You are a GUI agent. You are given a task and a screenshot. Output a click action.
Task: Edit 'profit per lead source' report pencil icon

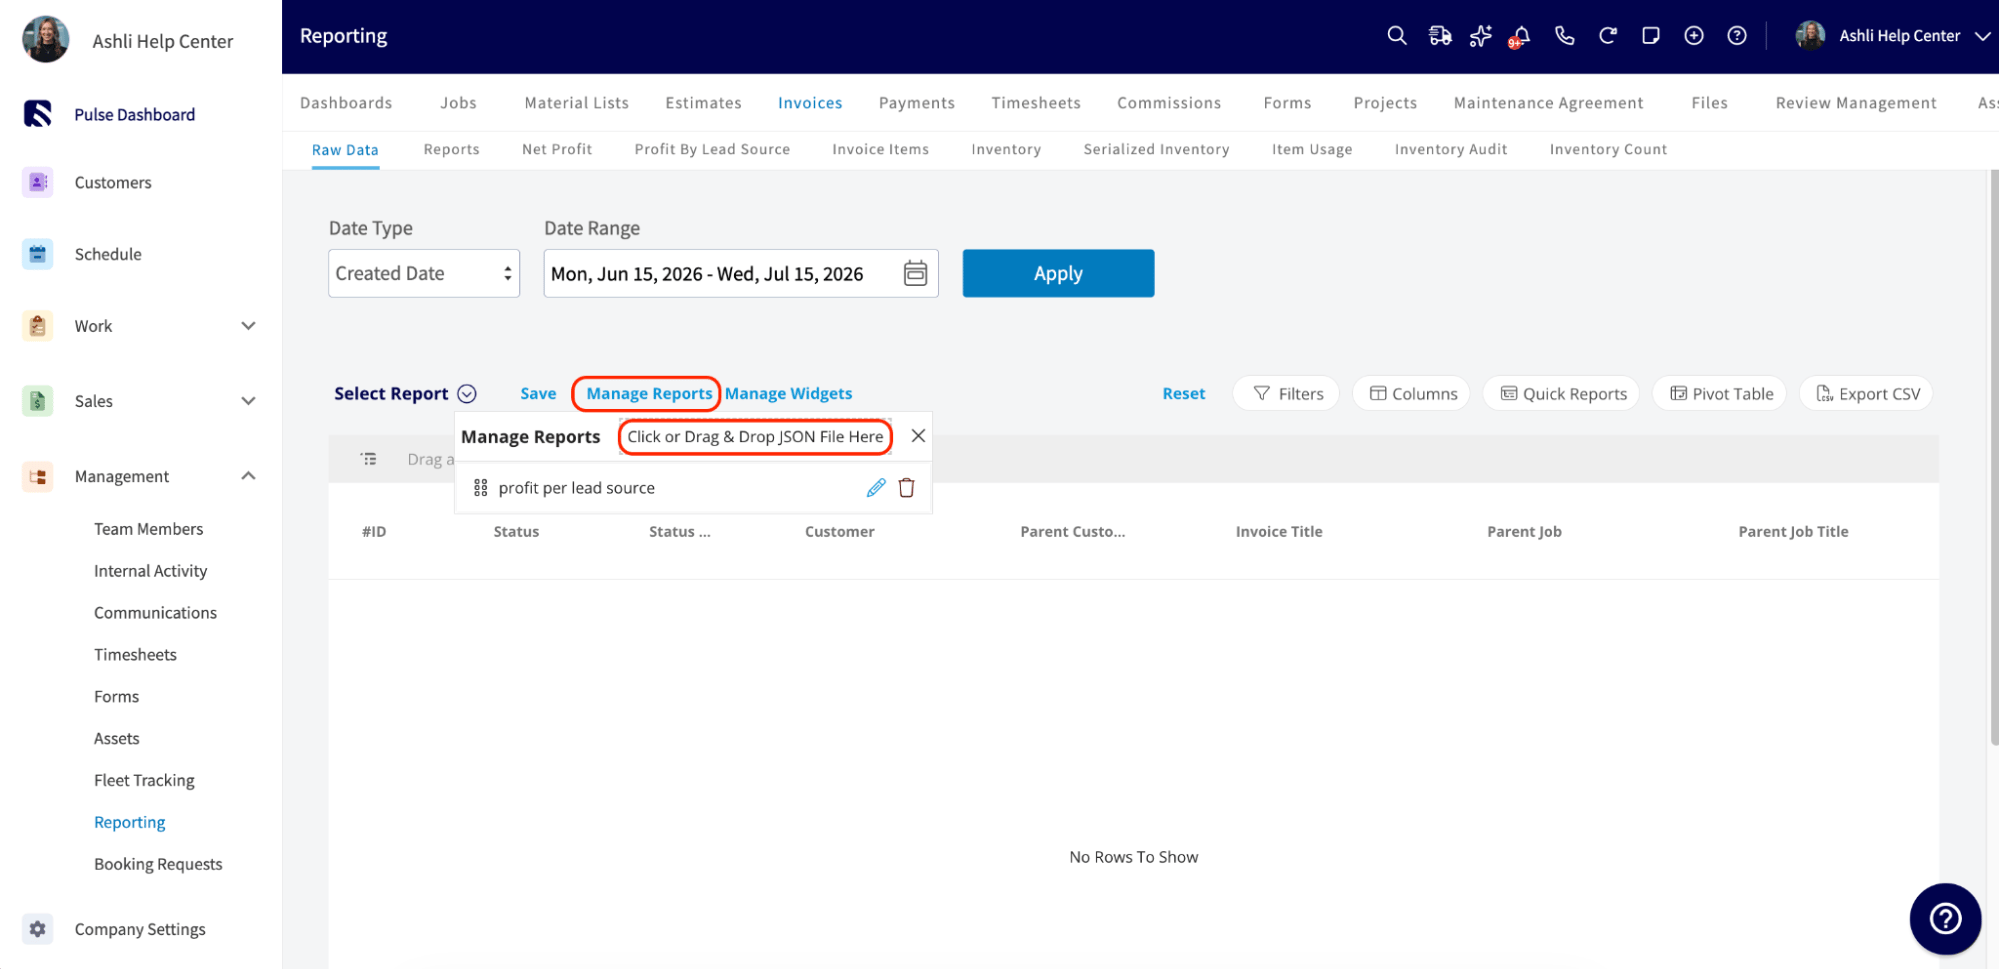[x=876, y=488]
